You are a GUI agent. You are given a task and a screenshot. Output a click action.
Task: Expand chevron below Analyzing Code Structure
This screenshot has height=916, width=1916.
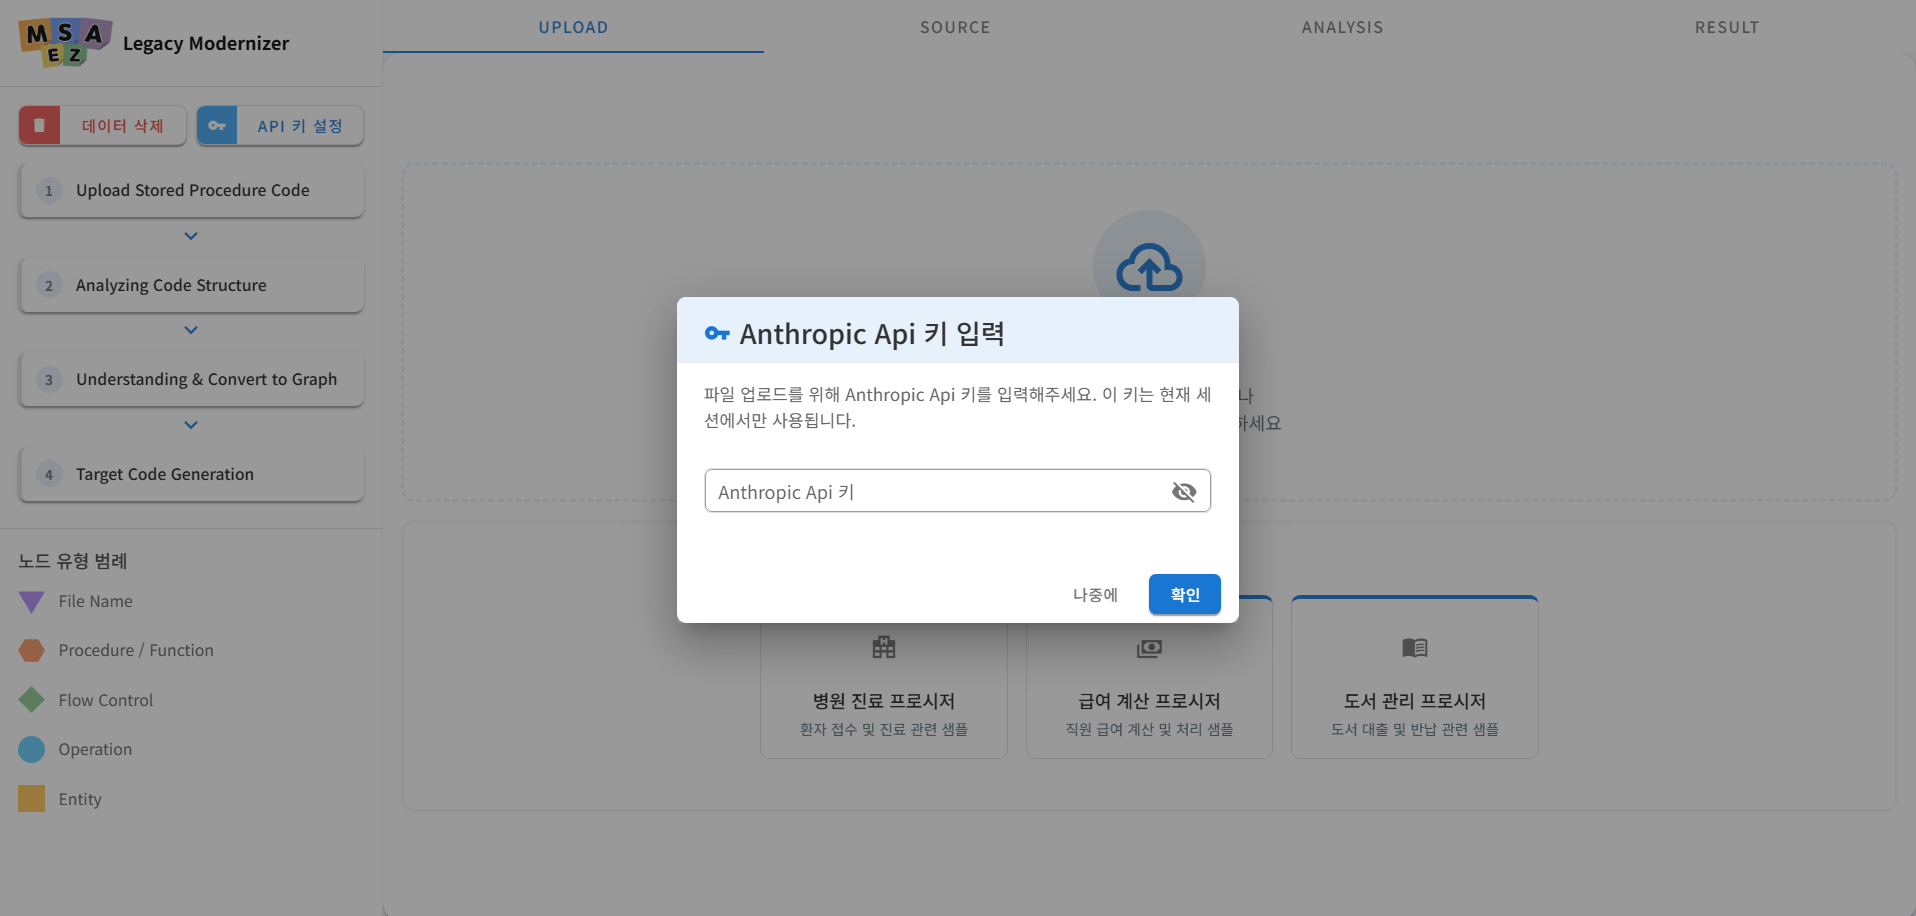click(x=191, y=330)
